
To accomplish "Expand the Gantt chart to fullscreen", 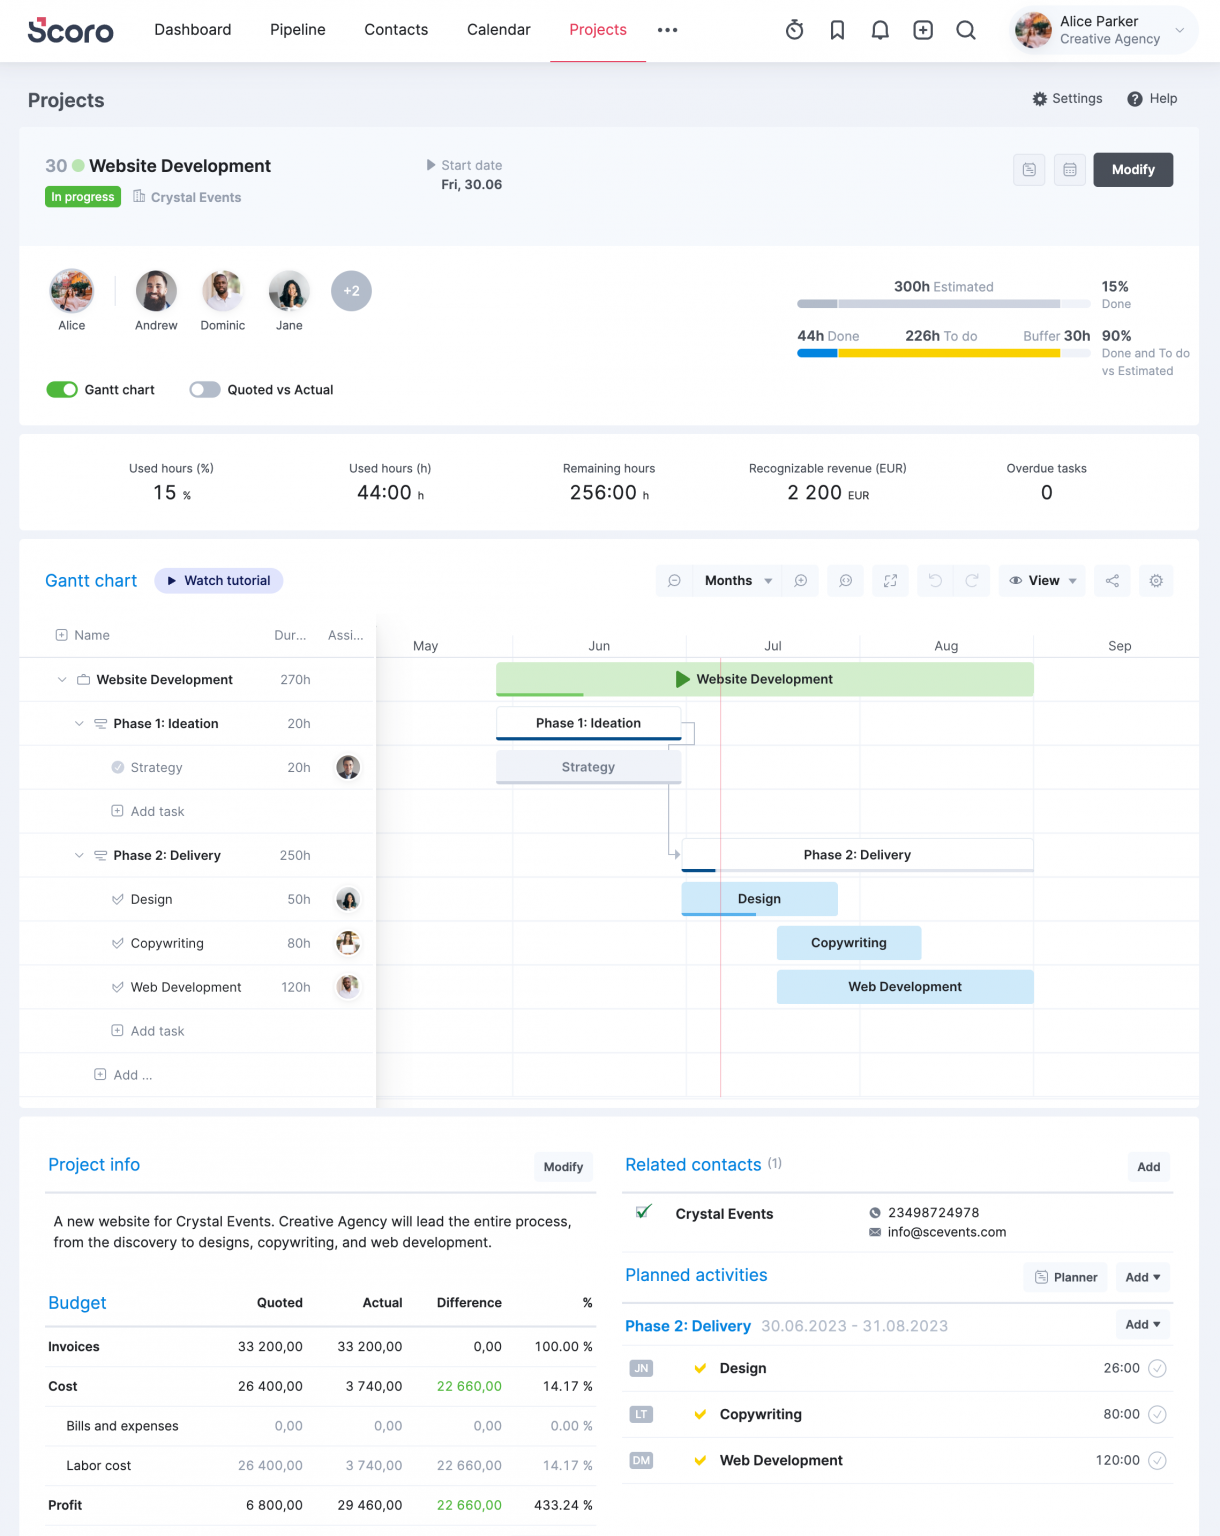I will tap(890, 580).
